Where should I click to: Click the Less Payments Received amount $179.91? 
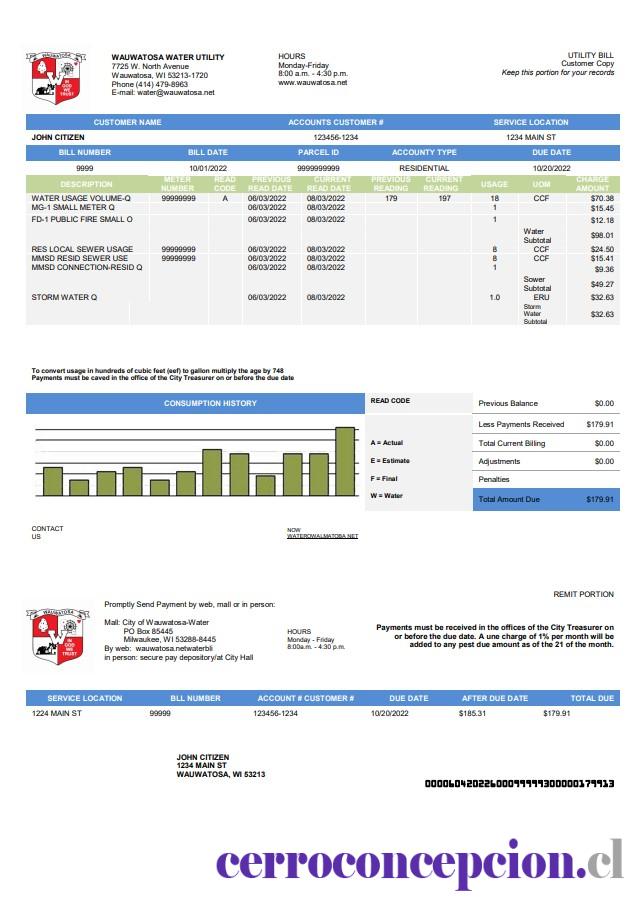tap(600, 424)
